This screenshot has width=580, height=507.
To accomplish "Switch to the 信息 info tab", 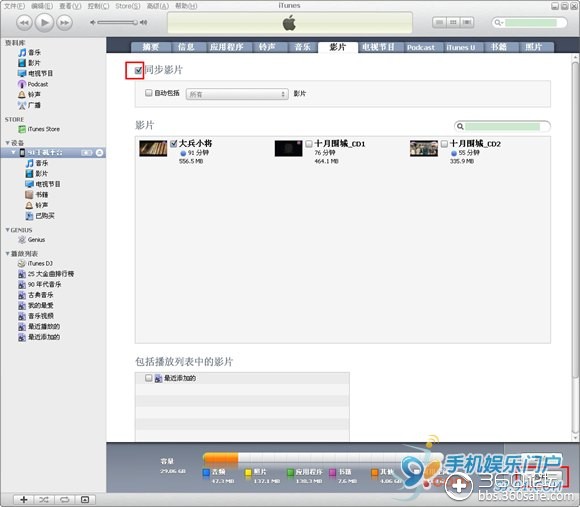I will coord(186,47).
